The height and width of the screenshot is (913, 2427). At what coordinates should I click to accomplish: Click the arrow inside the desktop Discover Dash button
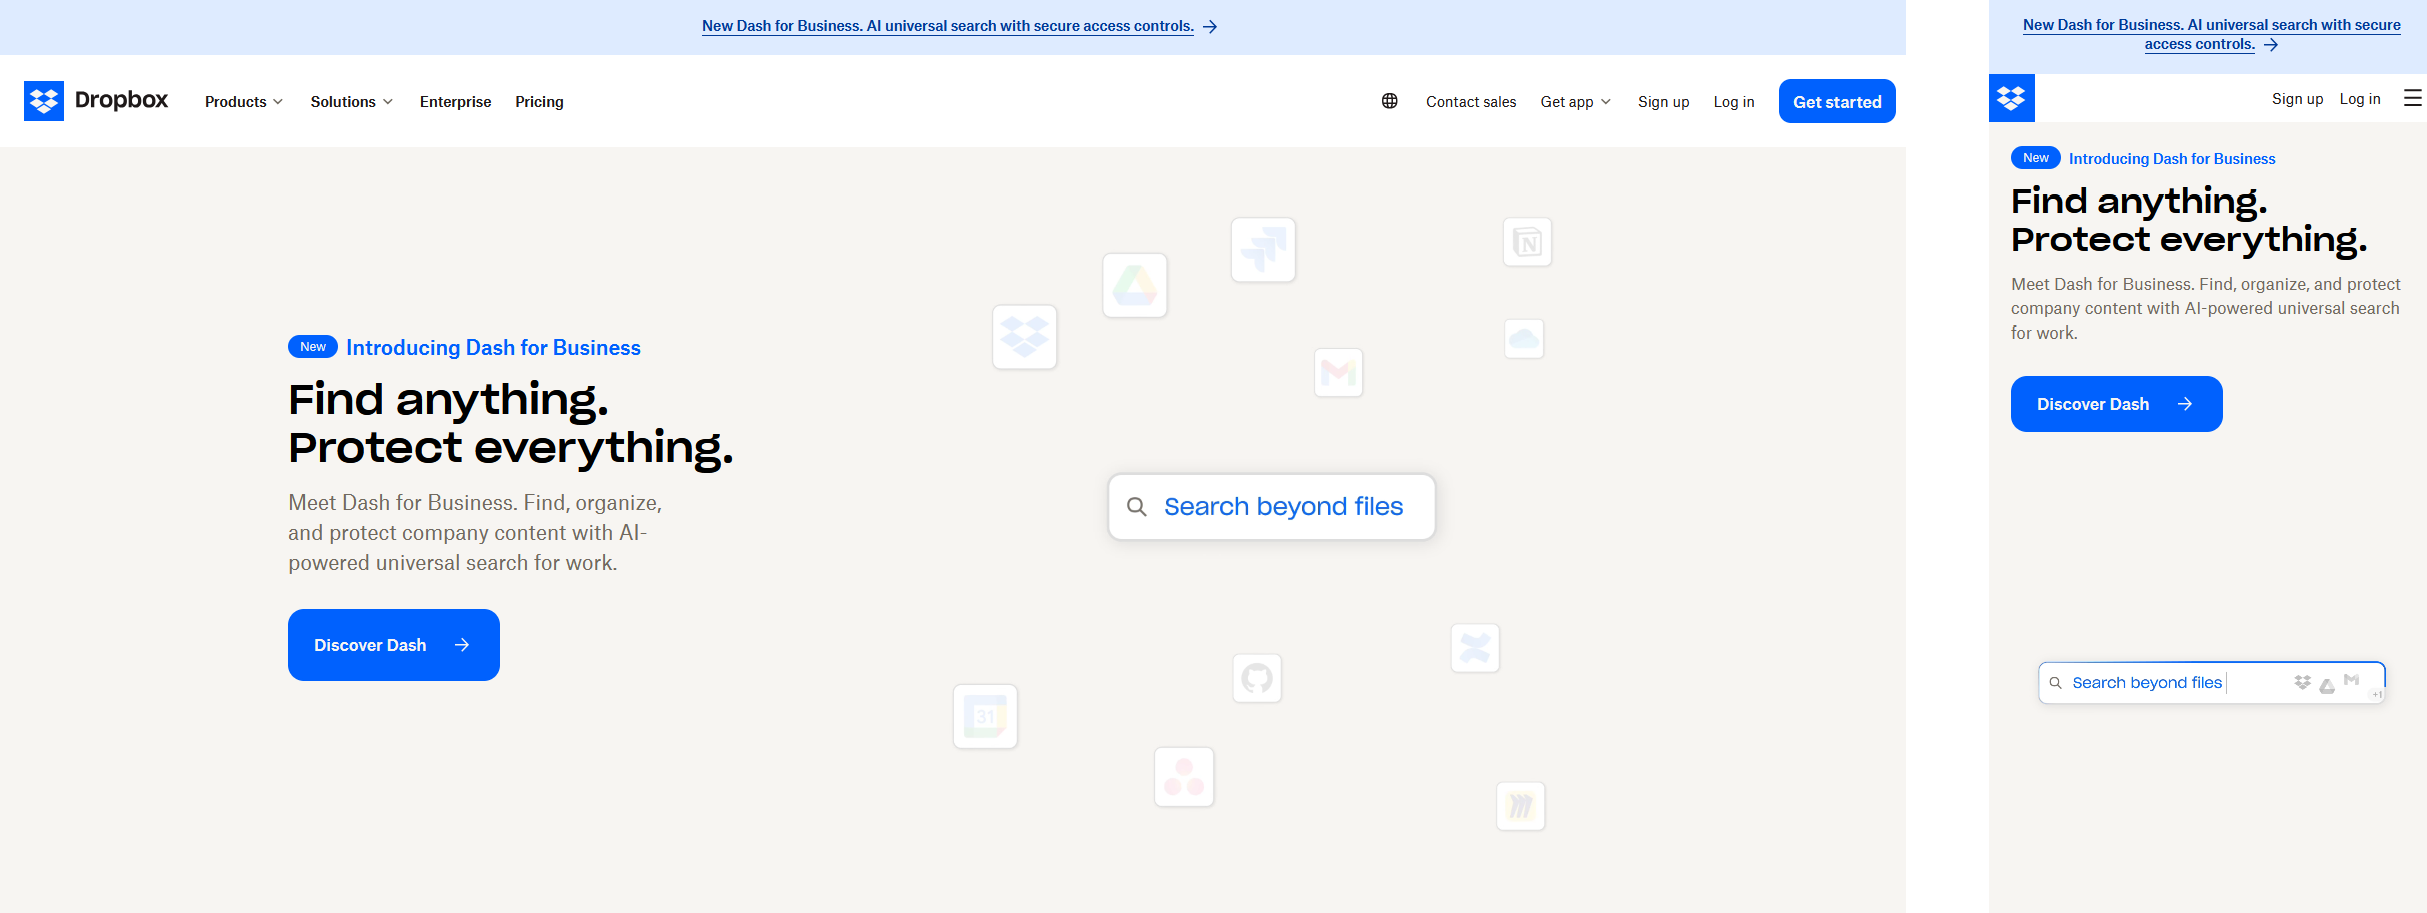tap(462, 645)
